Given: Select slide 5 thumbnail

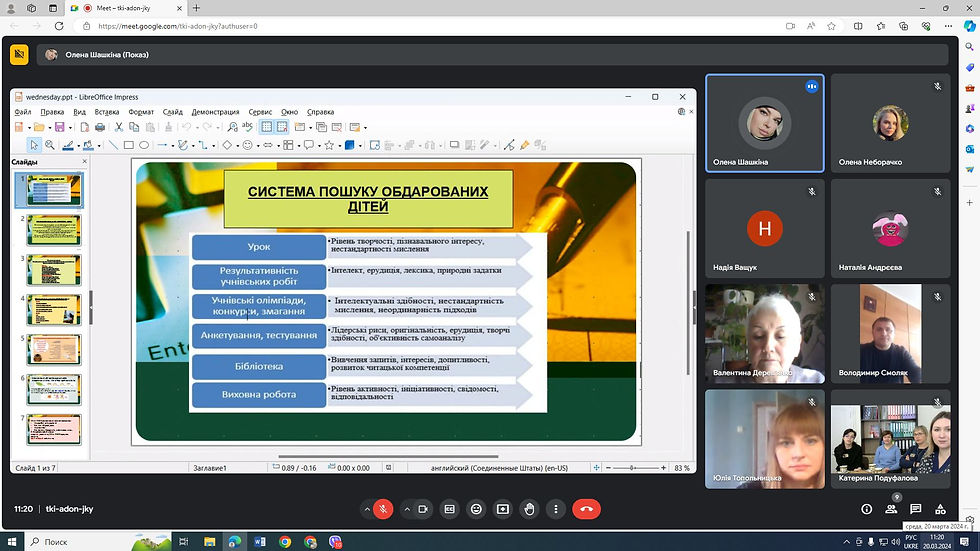Looking at the screenshot, I should click(x=54, y=350).
